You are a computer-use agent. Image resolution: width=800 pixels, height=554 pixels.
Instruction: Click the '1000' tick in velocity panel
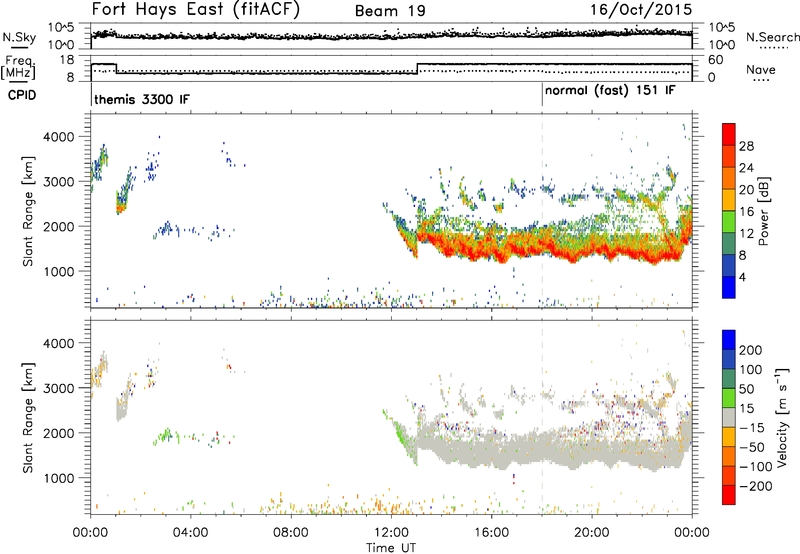[59, 478]
